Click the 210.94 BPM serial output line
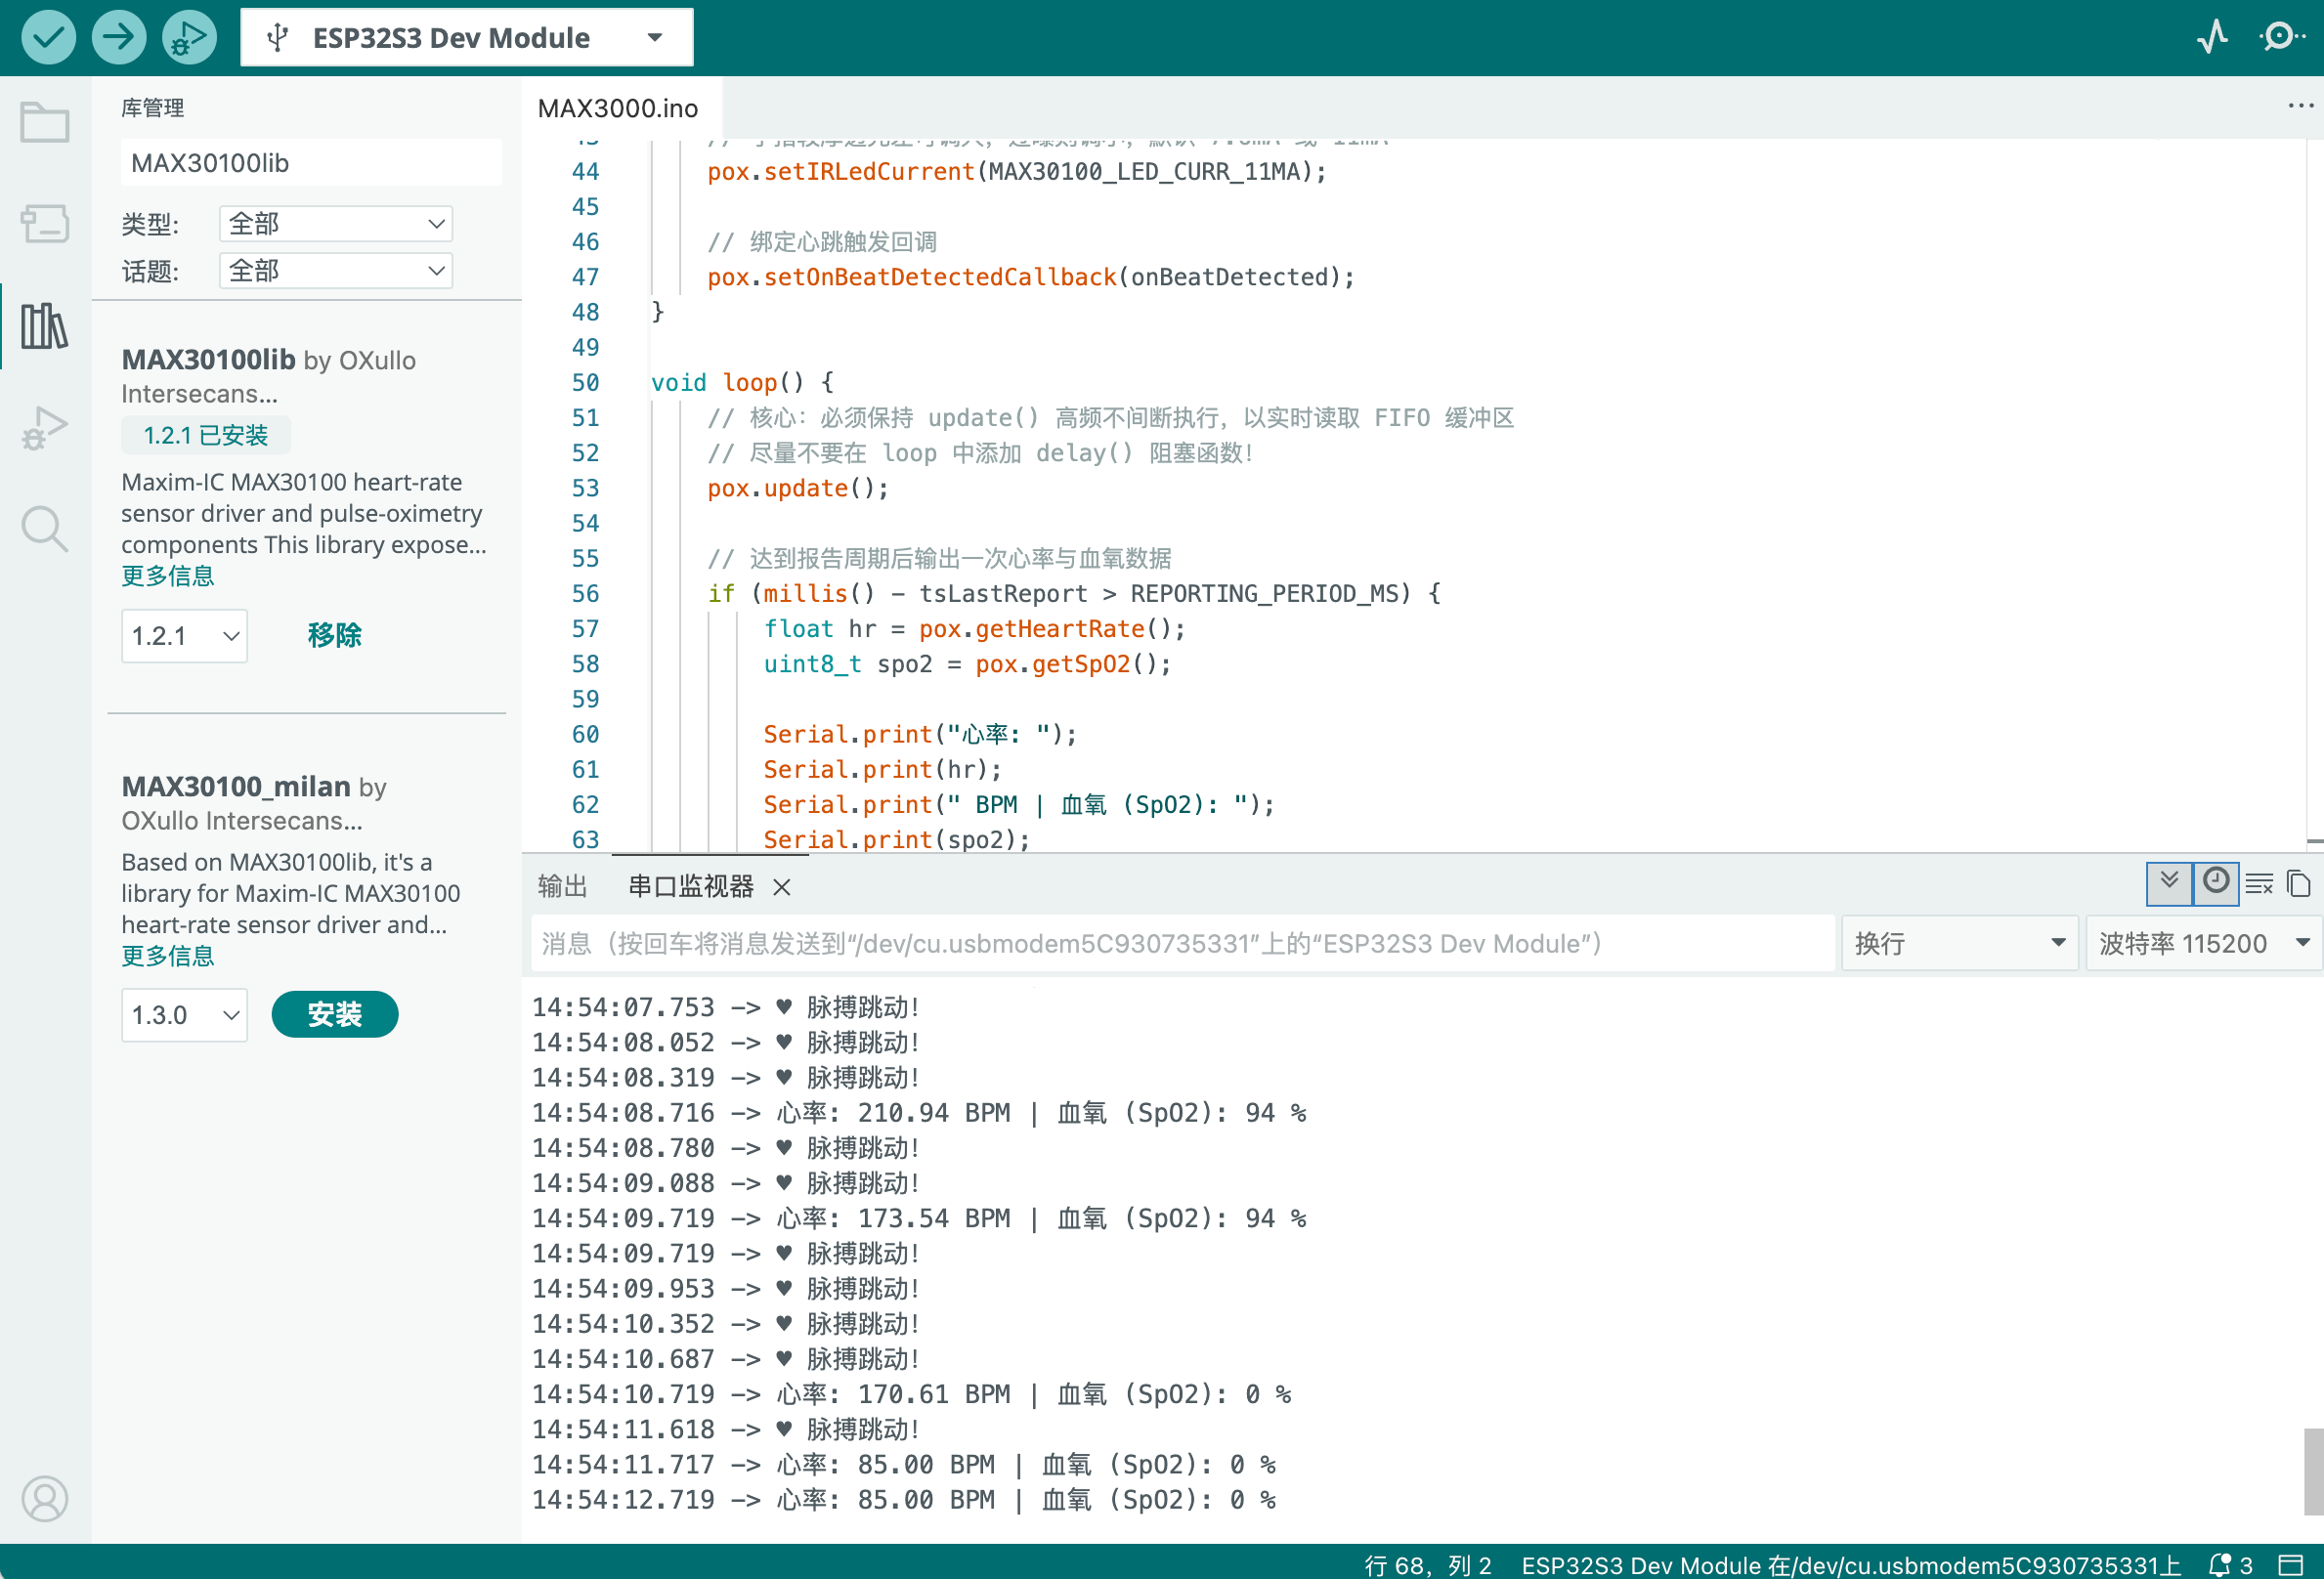Screen dimensions: 2324x1579 919,1113
